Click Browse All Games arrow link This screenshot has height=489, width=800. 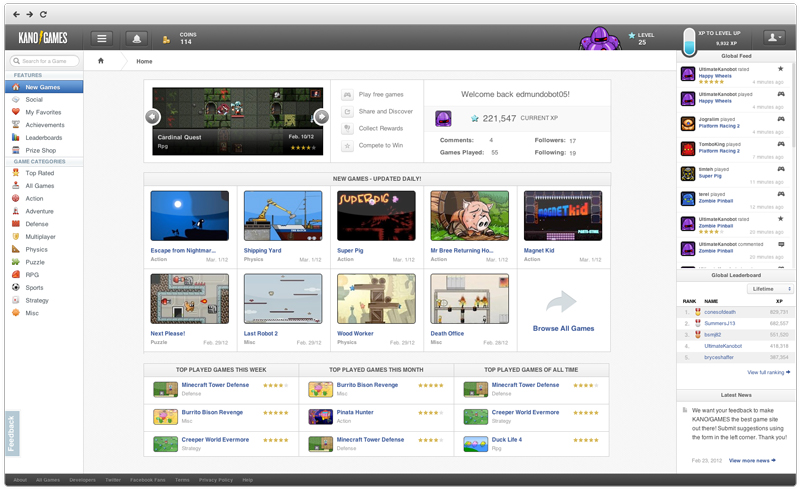(563, 311)
